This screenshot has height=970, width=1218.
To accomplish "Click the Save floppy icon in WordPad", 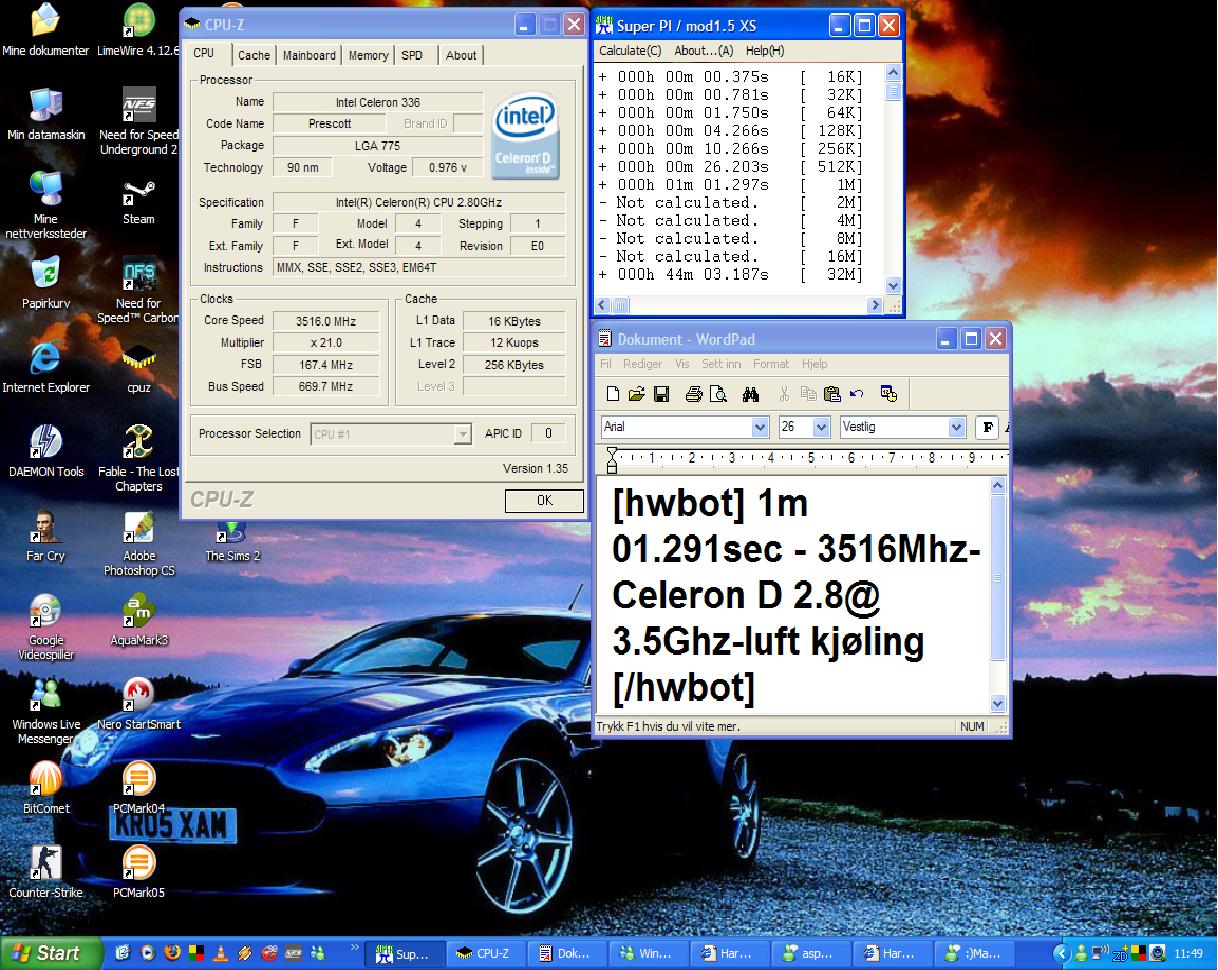I will click(x=661, y=394).
